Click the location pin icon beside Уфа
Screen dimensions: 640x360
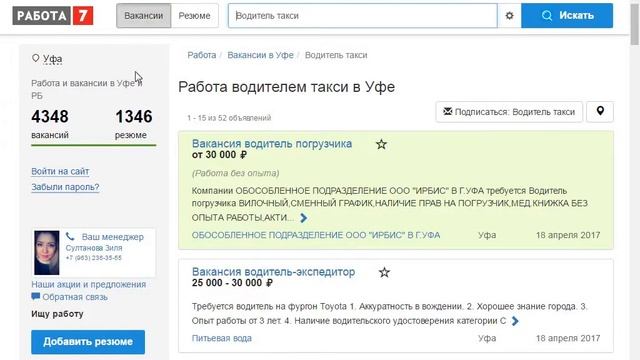point(36,58)
